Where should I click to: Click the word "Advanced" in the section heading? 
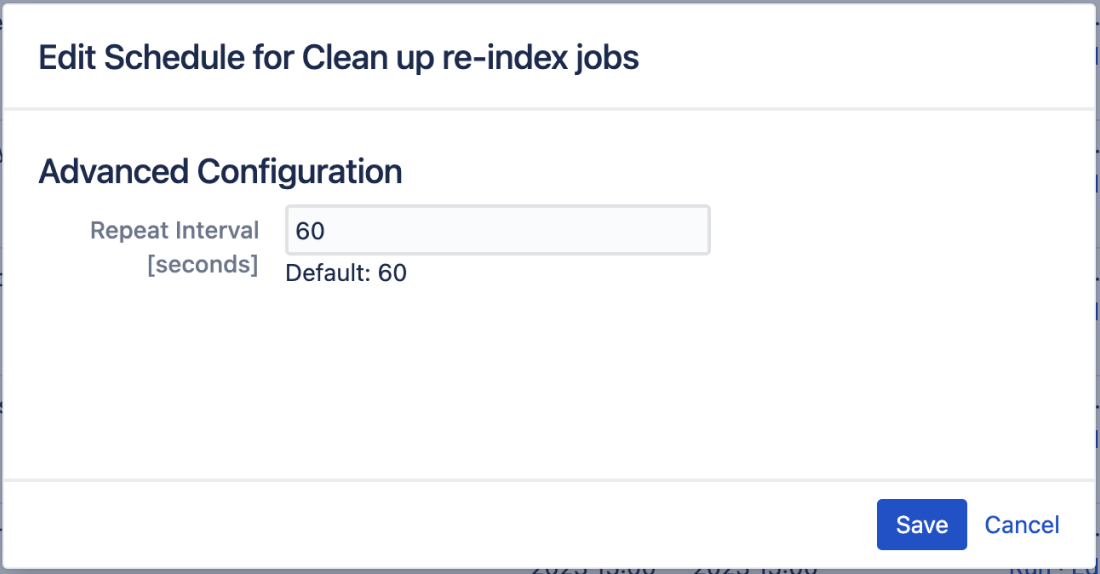pos(113,172)
